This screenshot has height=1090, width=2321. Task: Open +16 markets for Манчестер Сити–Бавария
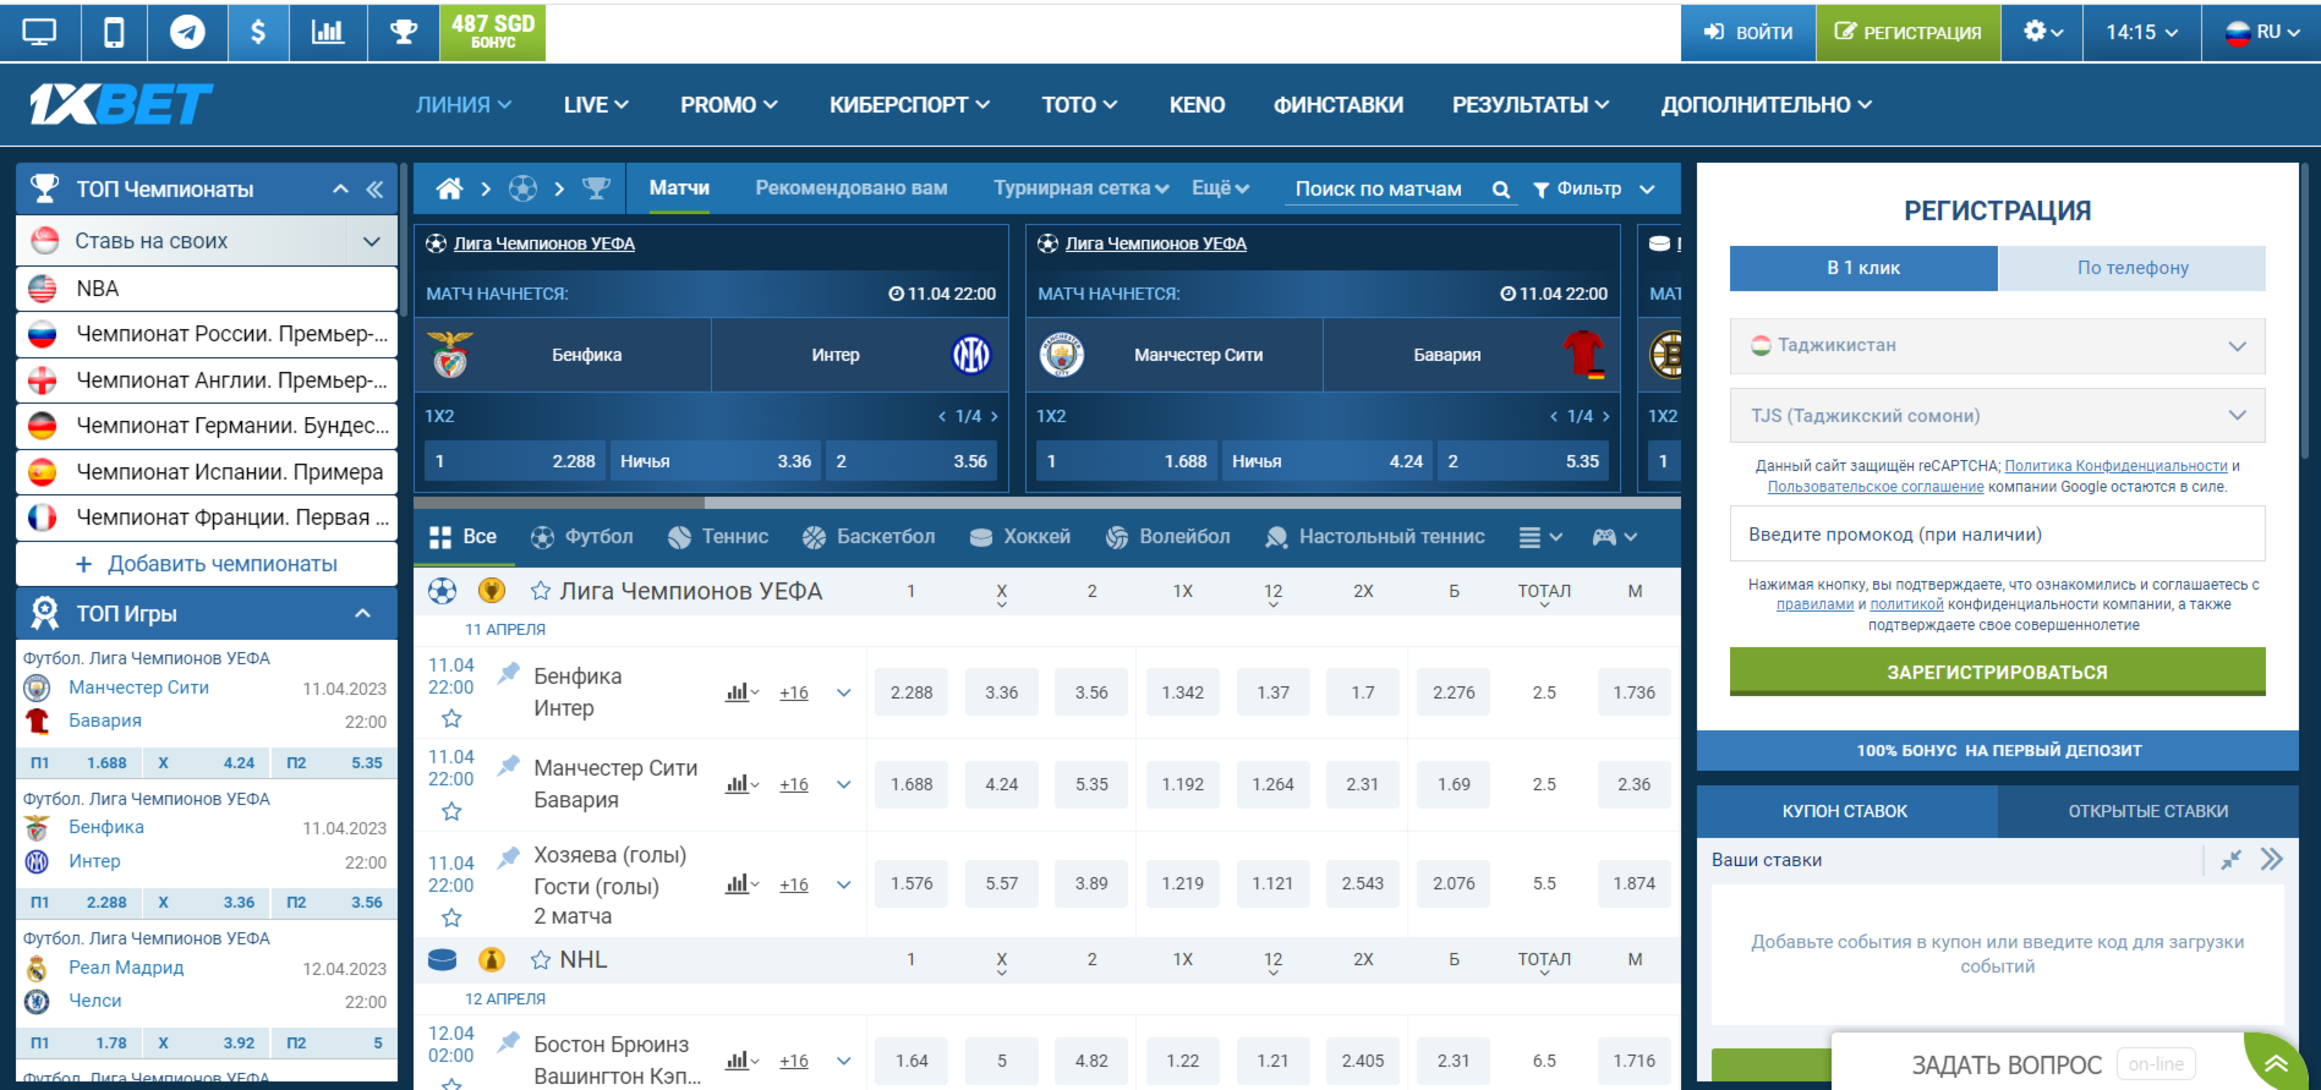(794, 784)
